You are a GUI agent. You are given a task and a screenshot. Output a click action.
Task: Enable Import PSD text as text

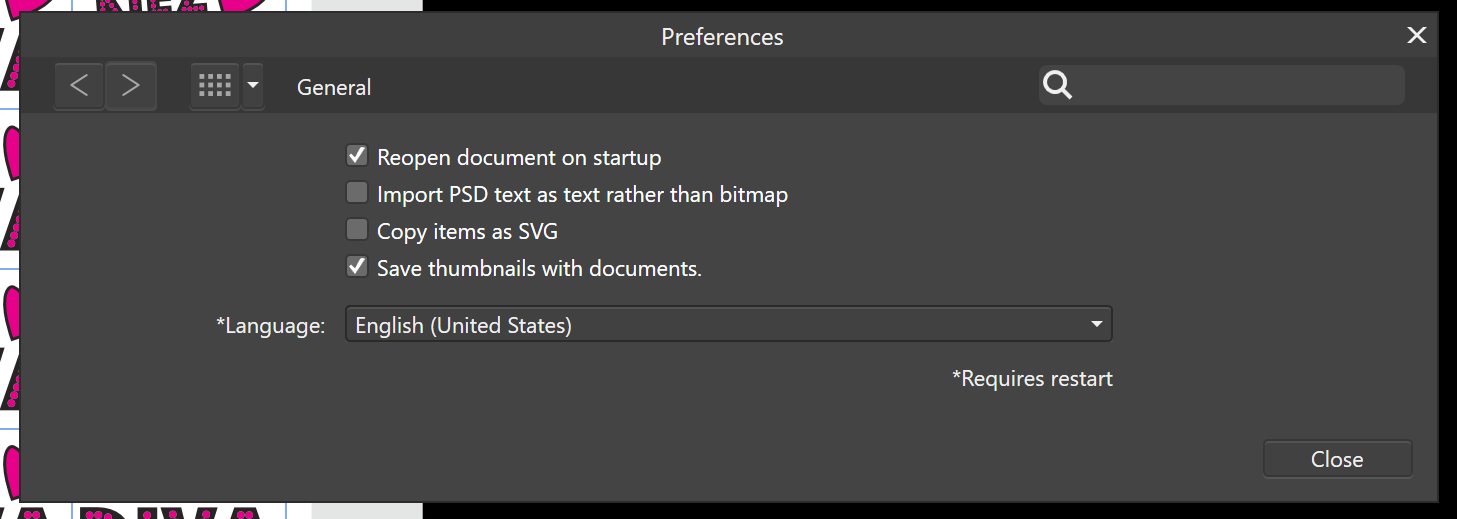click(x=357, y=192)
